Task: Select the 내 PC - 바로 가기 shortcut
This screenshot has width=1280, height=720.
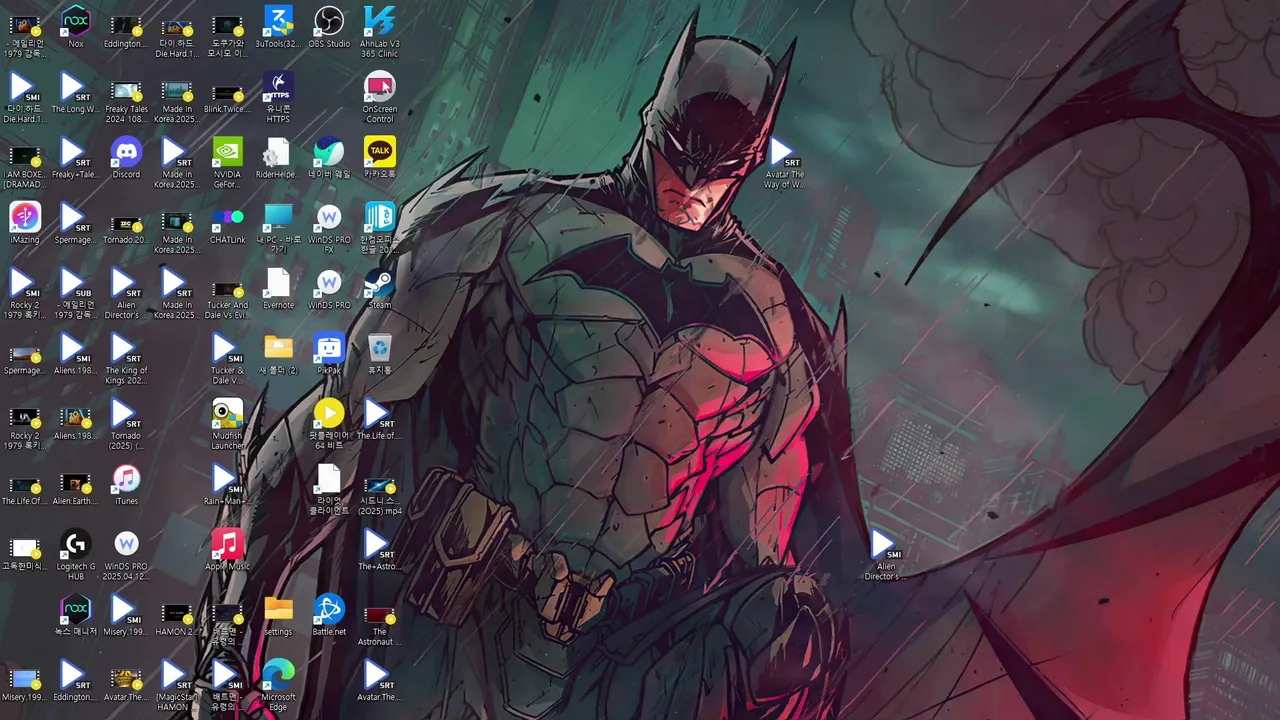Action: [x=278, y=227]
